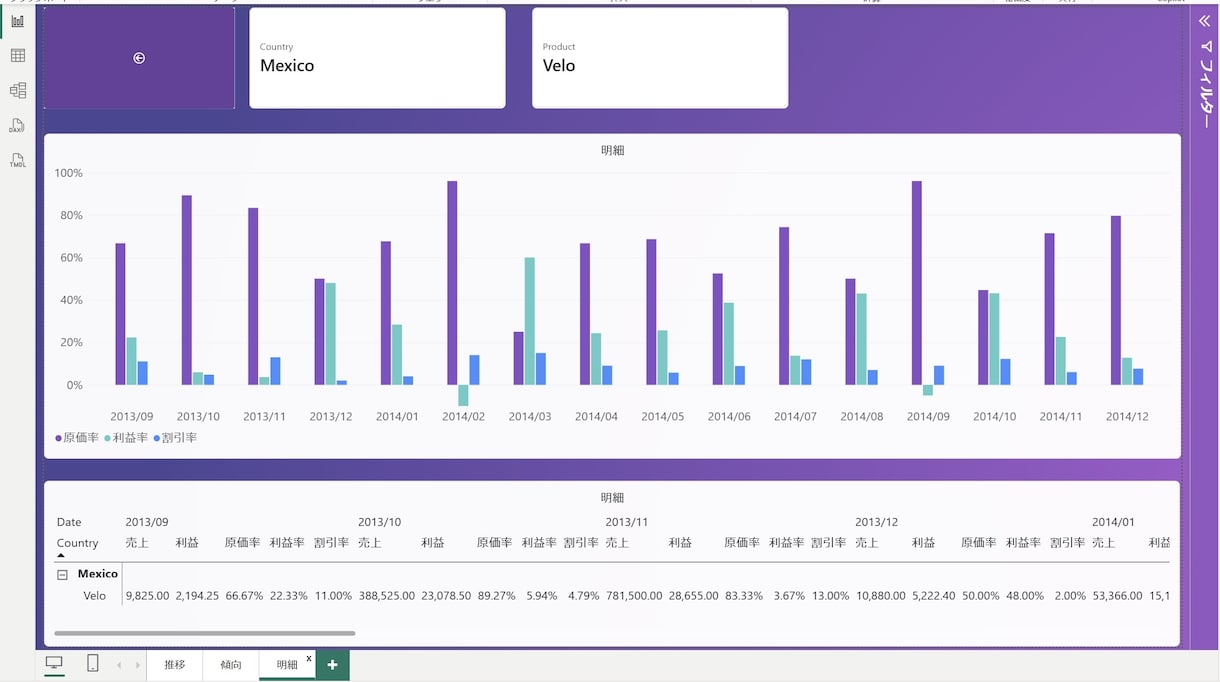Click the 5,222.40 cell
Screen dimensions: 1220x682
tap(933, 596)
